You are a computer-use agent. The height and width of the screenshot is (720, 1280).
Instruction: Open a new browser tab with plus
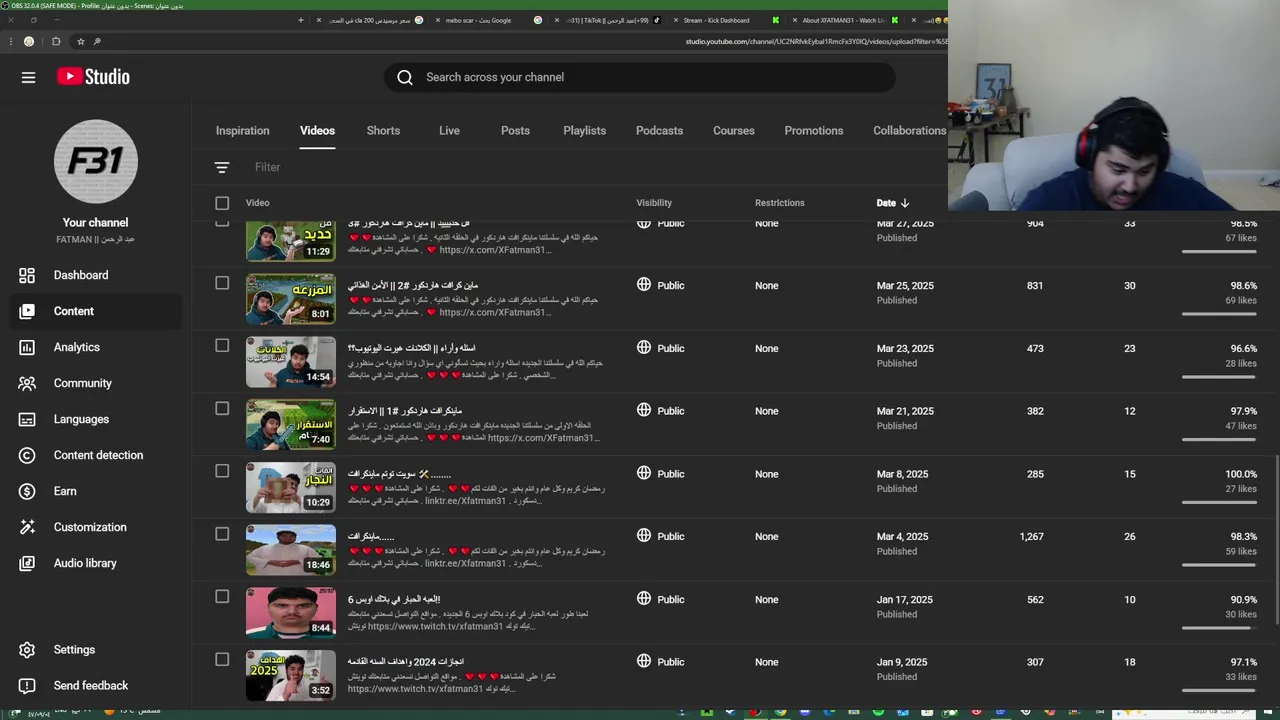click(x=300, y=20)
